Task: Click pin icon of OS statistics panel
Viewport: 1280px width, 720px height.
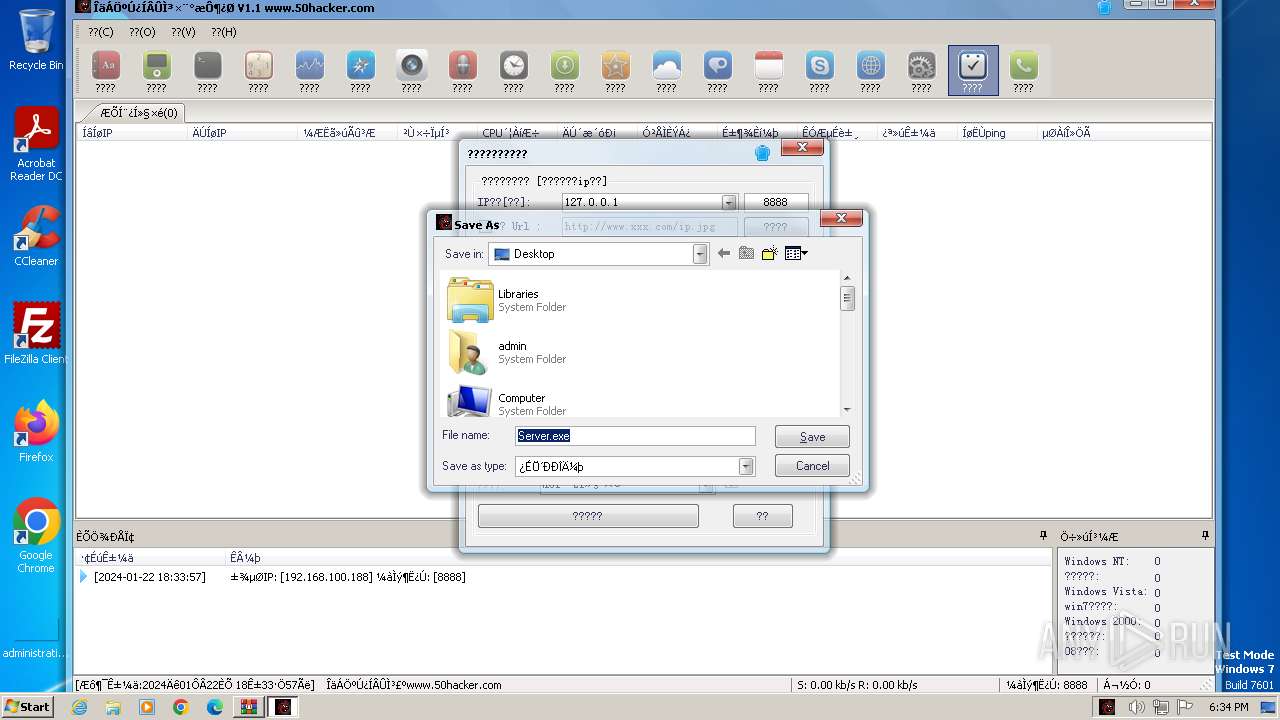Action: click(1205, 536)
